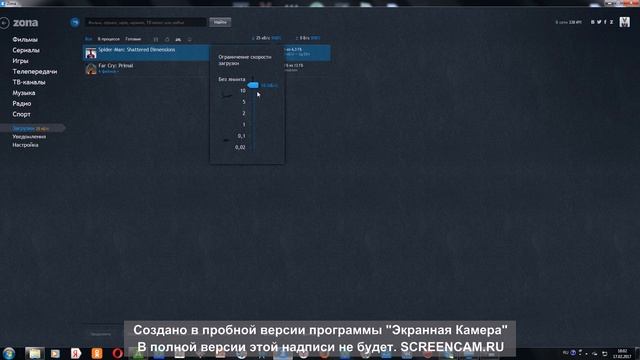Set speed limit slider to 0,02
Image resolution: width=640 pixels, height=360 pixels.
240,147
